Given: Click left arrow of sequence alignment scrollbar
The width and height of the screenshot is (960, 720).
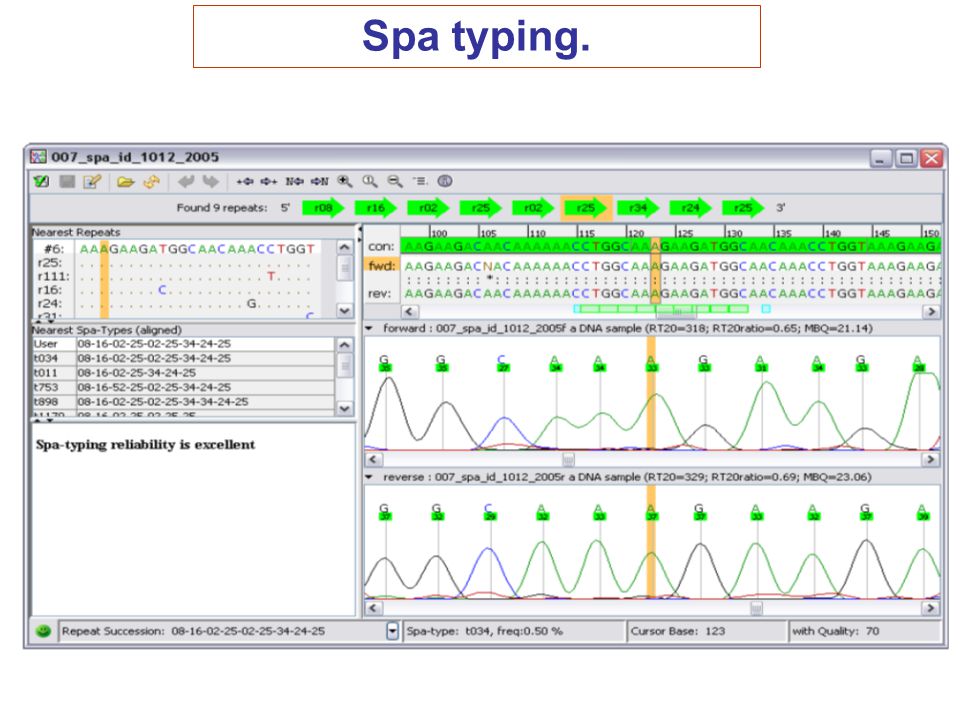Looking at the screenshot, I should (410, 311).
